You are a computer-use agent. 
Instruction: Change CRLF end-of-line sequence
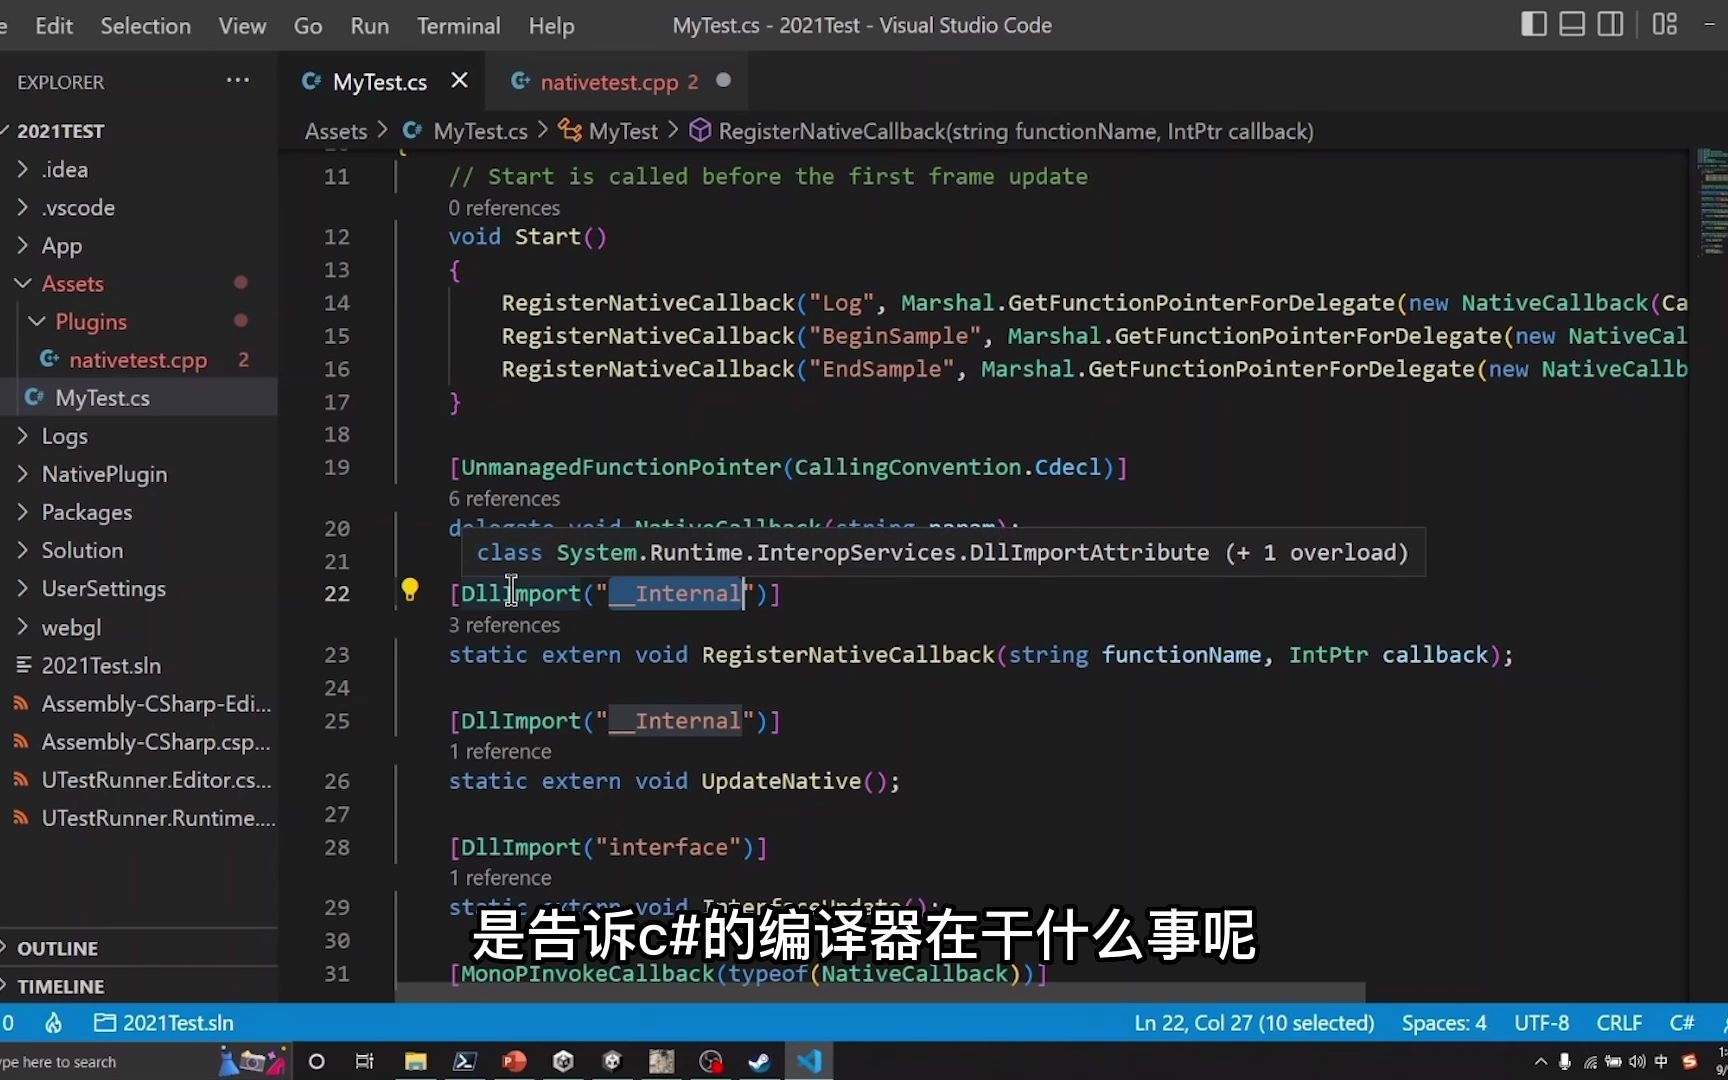point(1619,1023)
